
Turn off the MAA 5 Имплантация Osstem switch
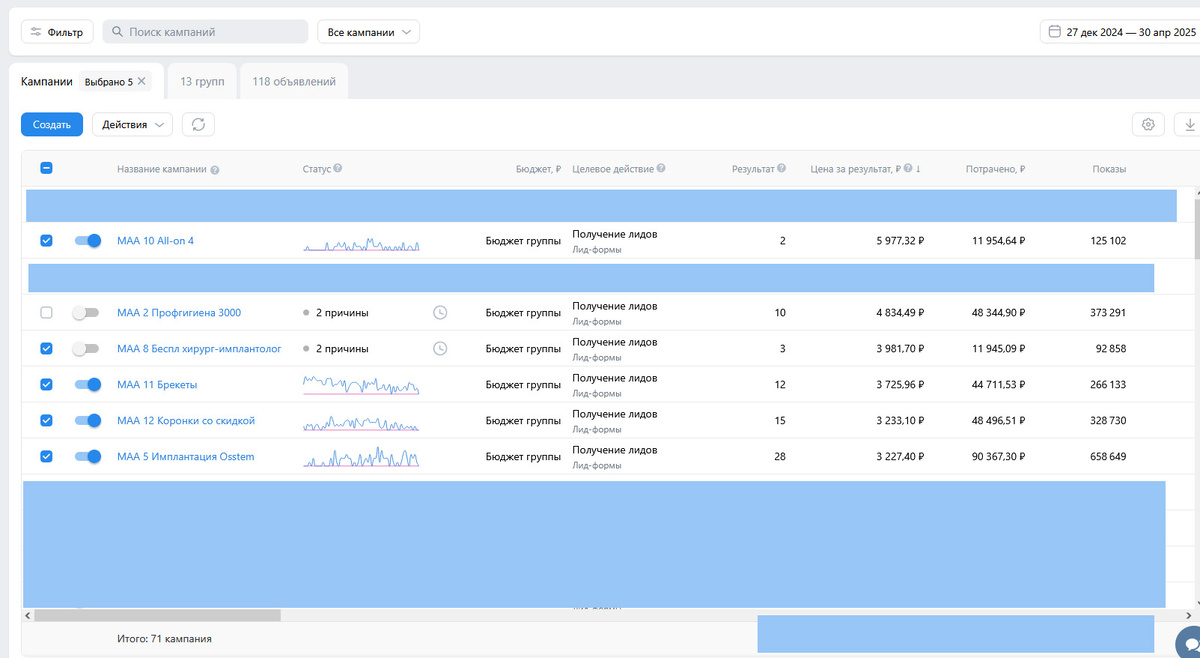(88, 457)
